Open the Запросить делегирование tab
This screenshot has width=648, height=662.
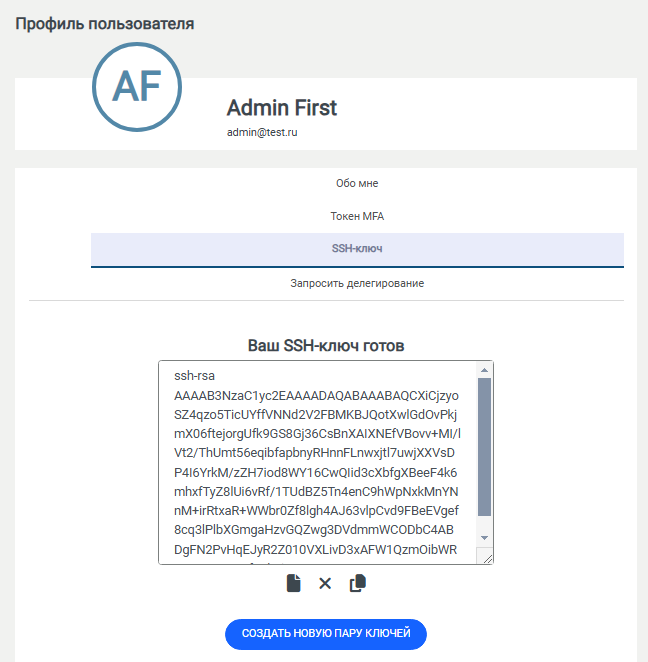point(357,283)
